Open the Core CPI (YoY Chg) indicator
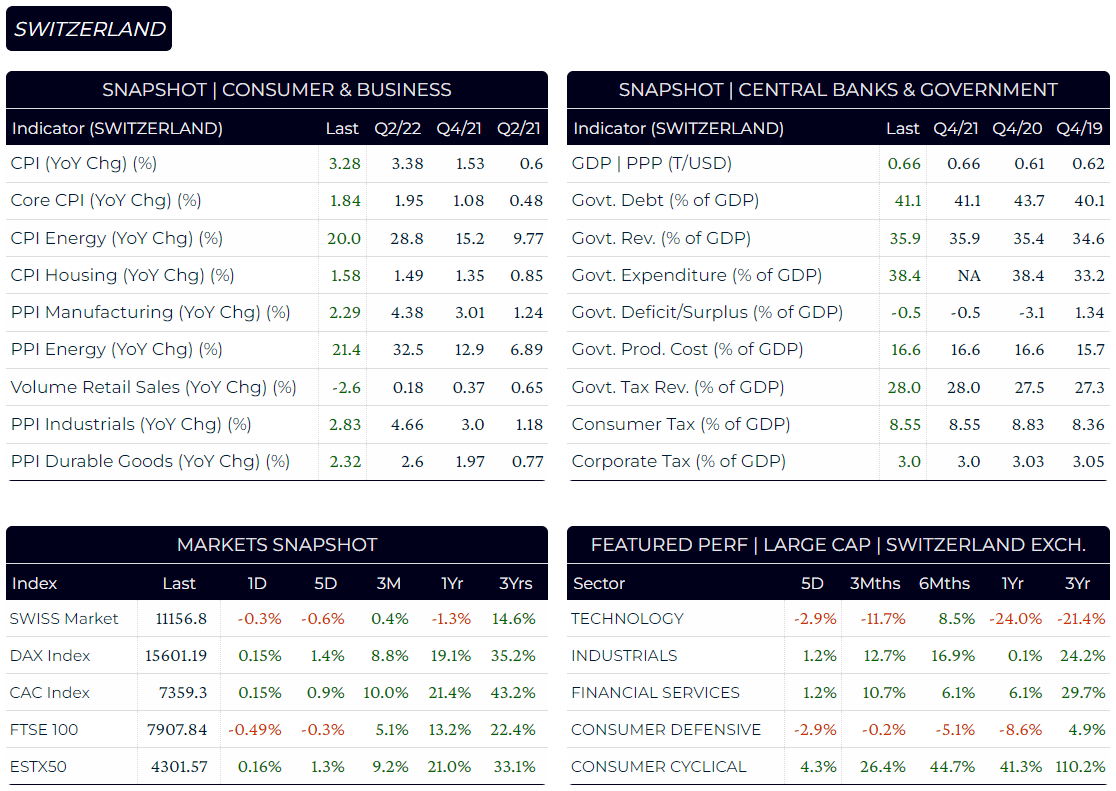 105,201
